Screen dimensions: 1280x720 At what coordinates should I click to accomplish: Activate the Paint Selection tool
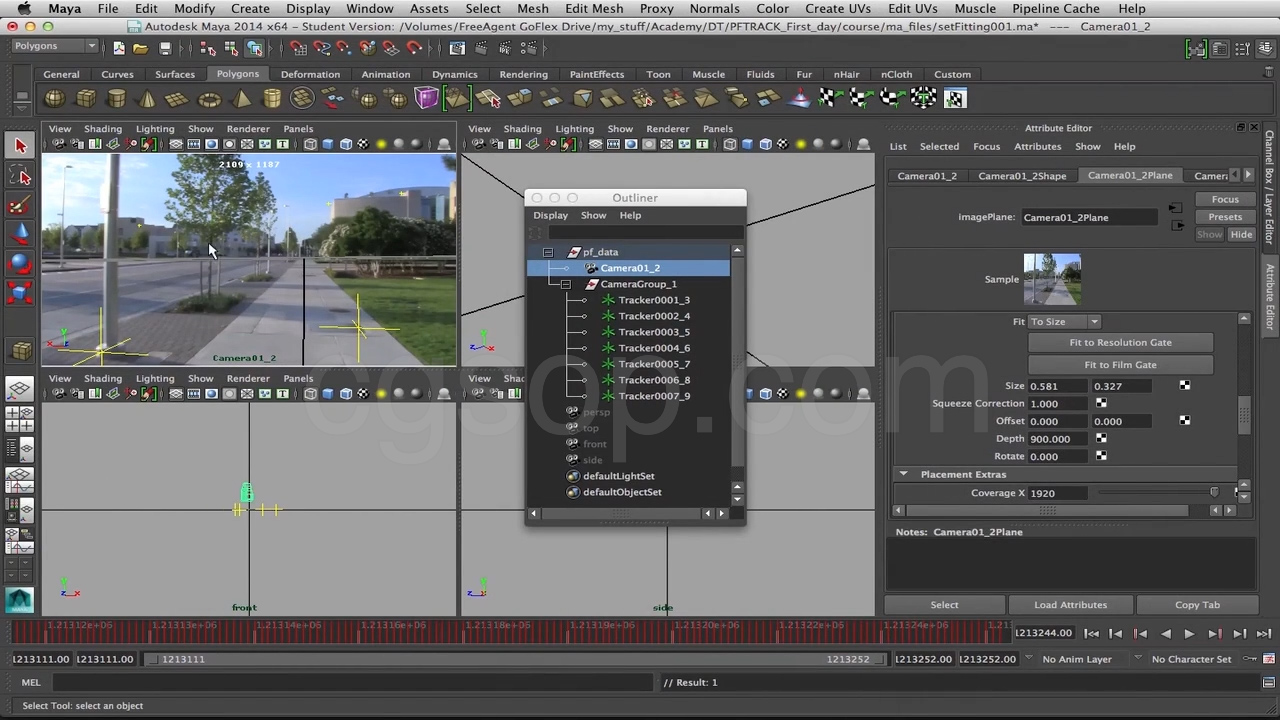[20, 206]
